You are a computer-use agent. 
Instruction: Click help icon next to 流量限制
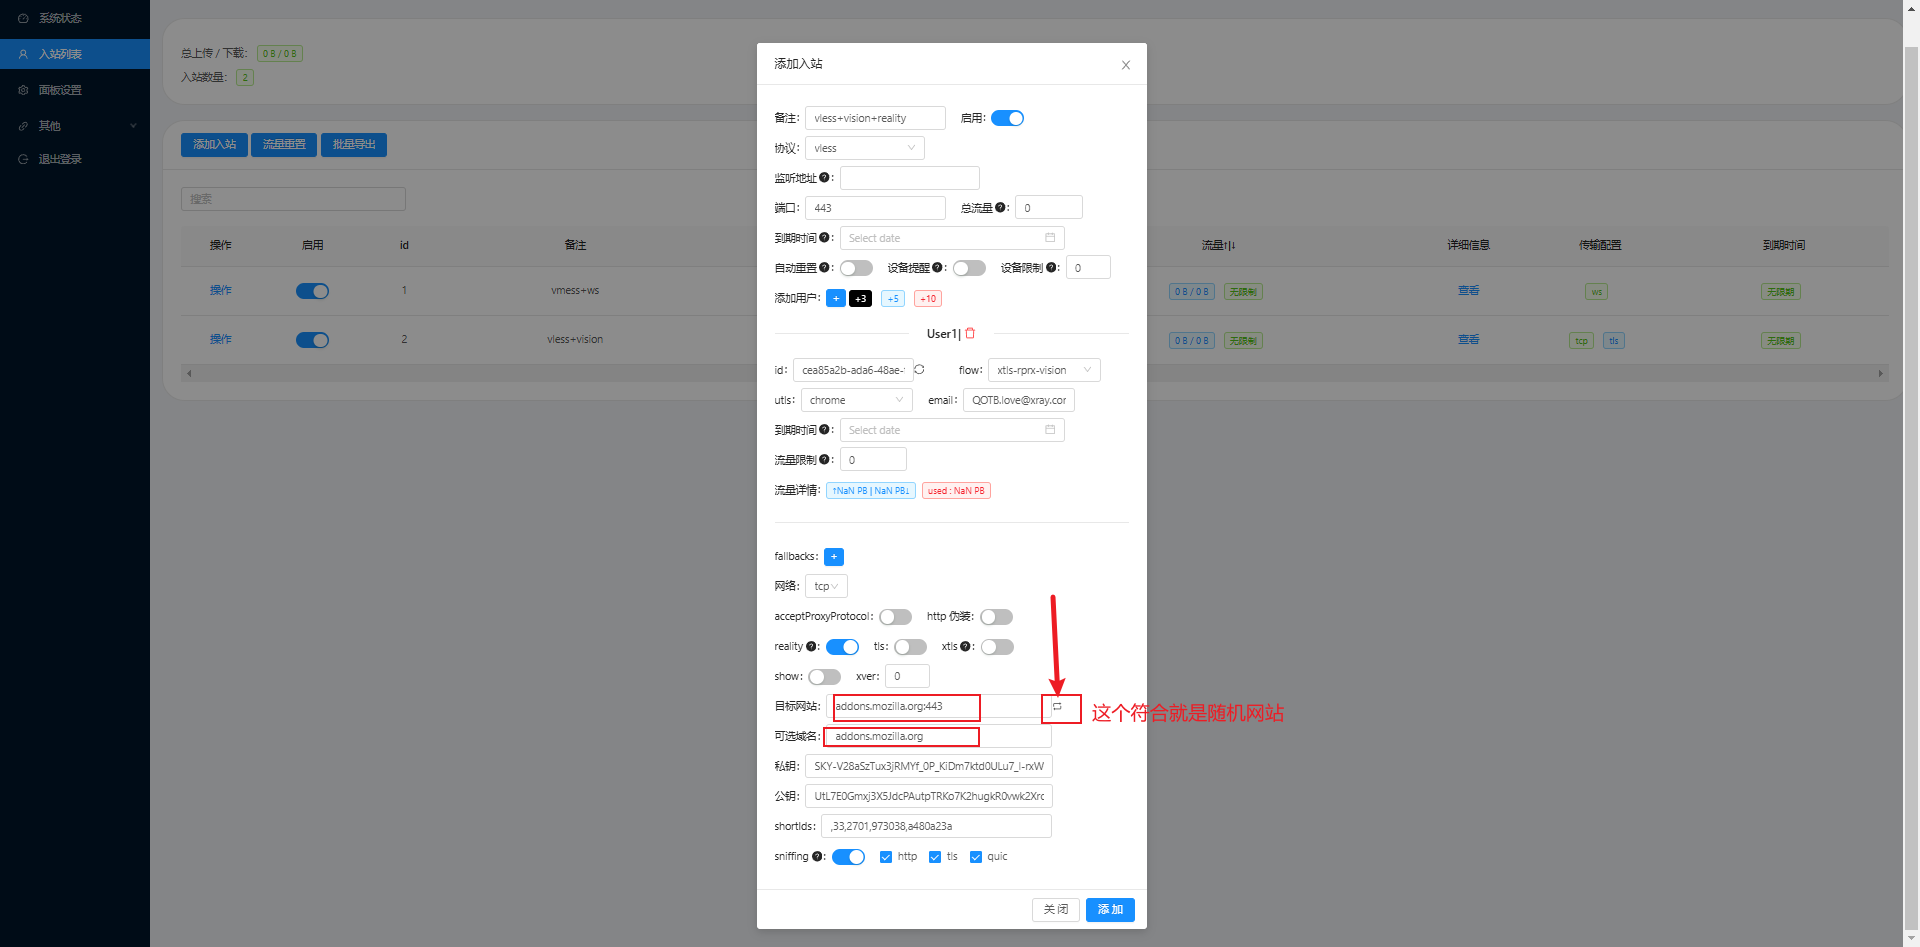click(824, 460)
